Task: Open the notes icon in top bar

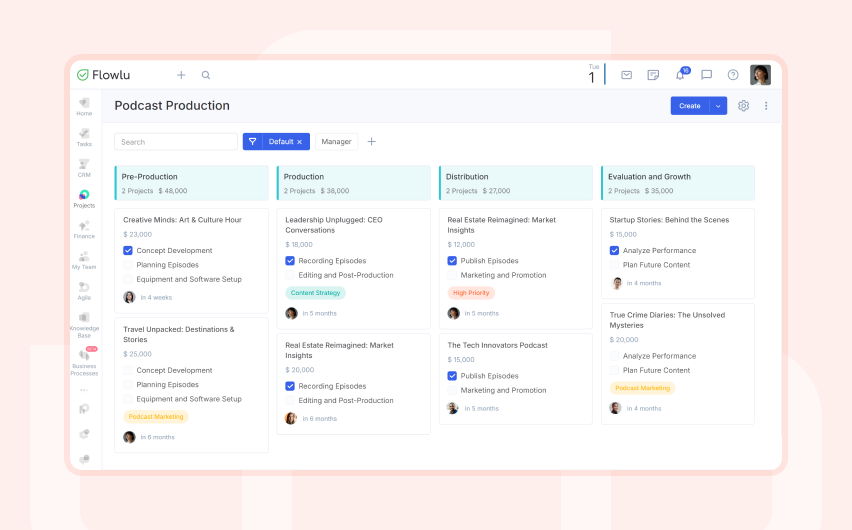Action: pyautogui.click(x=653, y=75)
